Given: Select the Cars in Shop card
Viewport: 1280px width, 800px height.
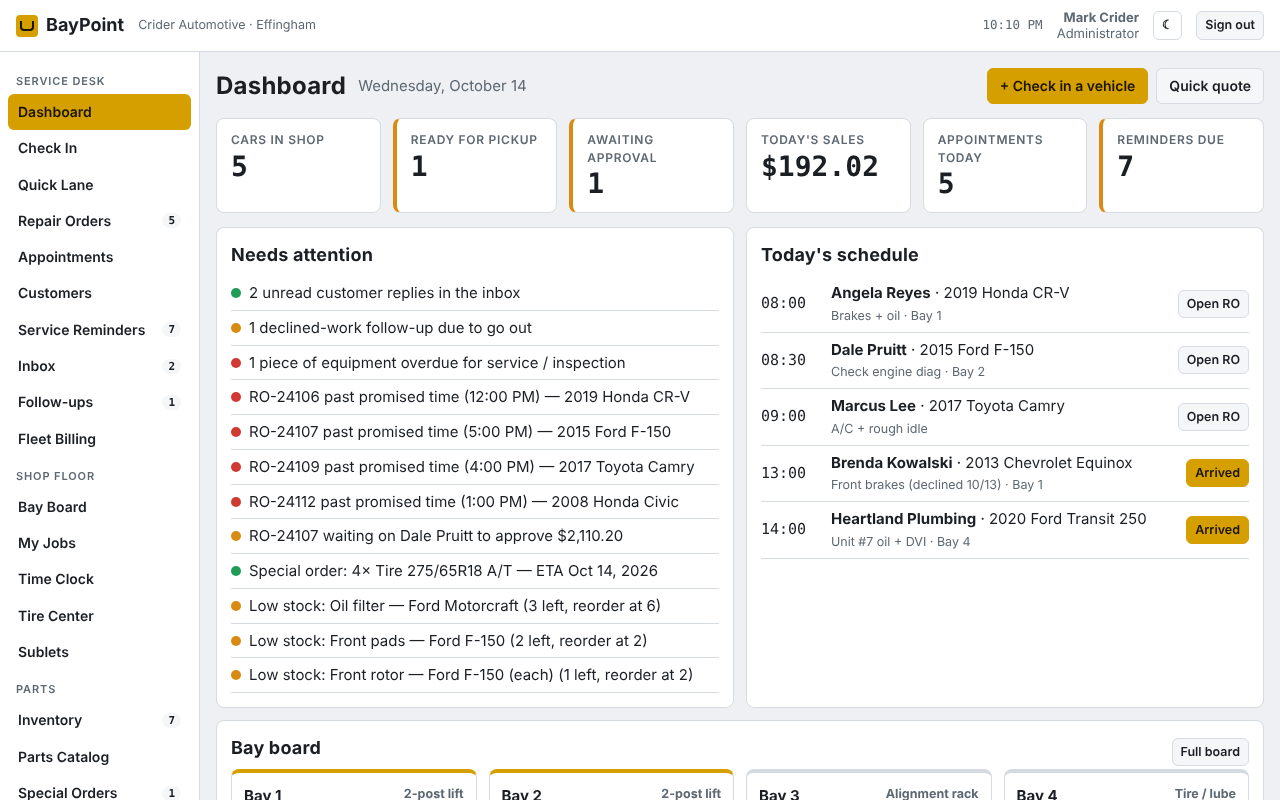Looking at the screenshot, I should 298,166.
